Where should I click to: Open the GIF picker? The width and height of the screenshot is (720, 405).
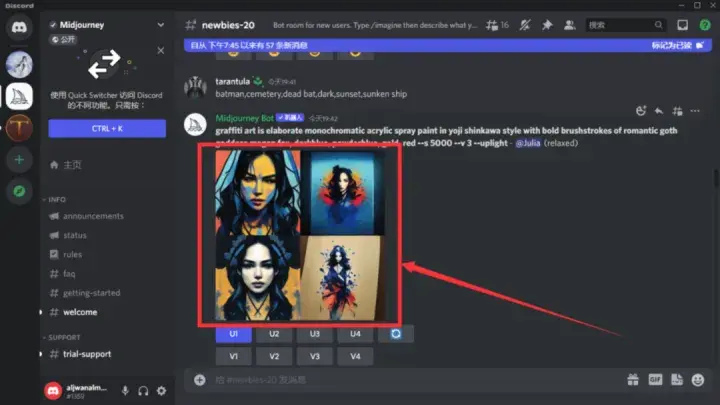[655, 380]
